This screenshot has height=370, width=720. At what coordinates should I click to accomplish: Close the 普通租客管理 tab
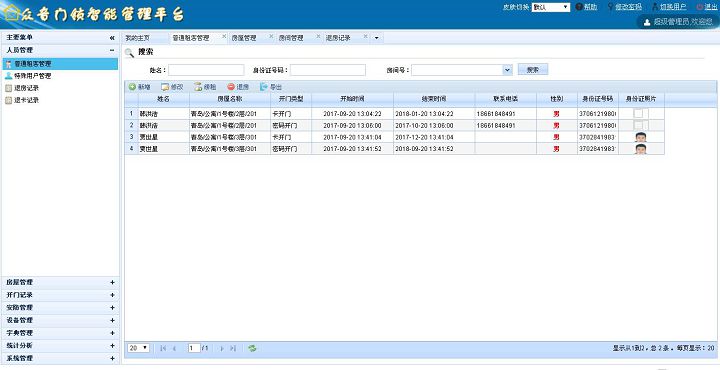224,36
